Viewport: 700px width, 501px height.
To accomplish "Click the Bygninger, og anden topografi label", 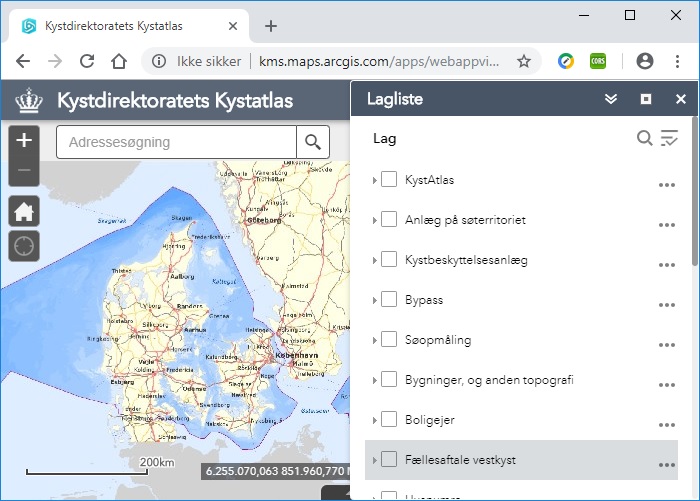I will (x=489, y=380).
